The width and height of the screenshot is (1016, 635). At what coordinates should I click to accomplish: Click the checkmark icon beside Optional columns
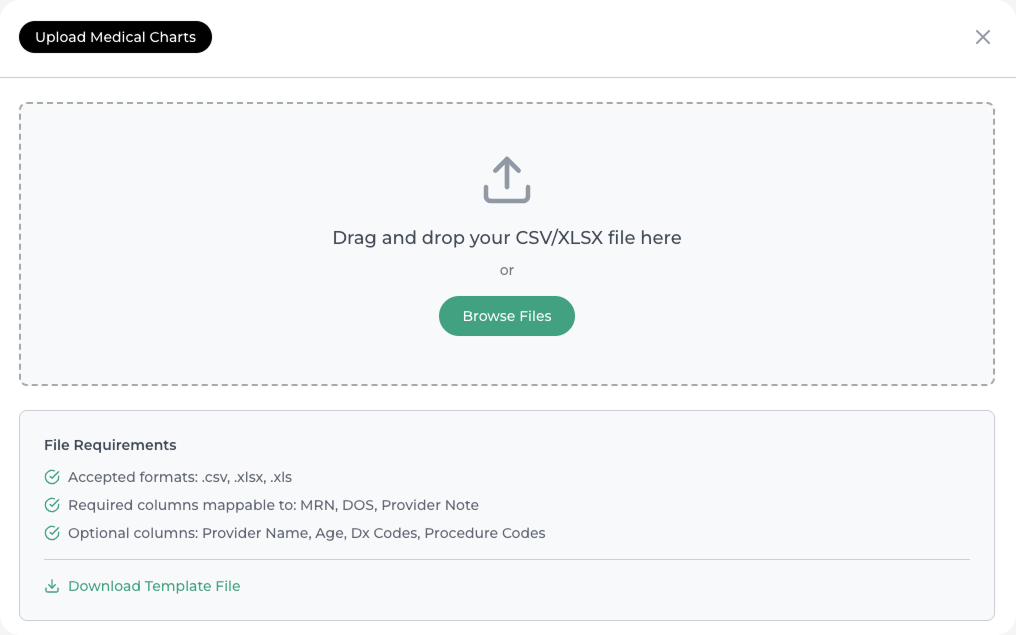pos(52,533)
